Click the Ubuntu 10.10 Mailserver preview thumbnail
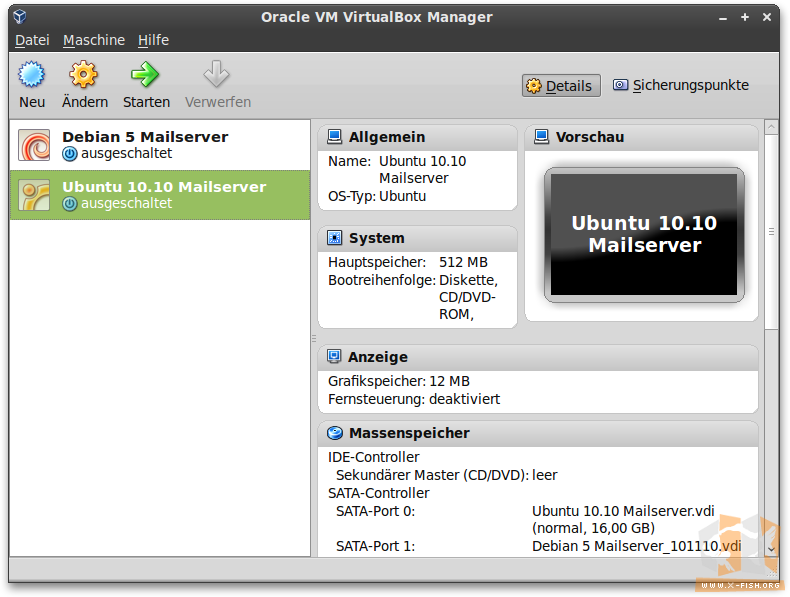This screenshot has width=790, height=597. point(644,235)
